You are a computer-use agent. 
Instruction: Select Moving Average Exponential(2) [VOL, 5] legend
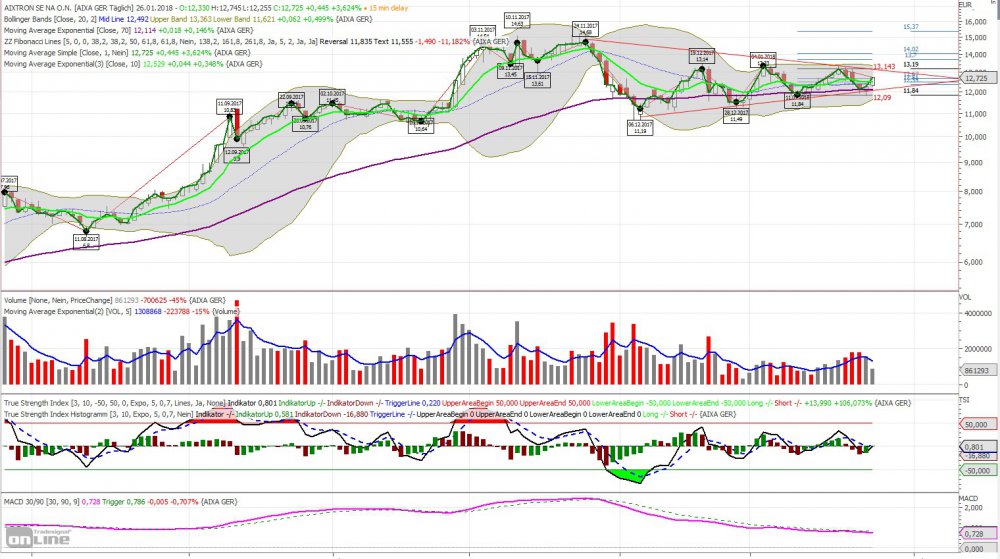point(121,312)
